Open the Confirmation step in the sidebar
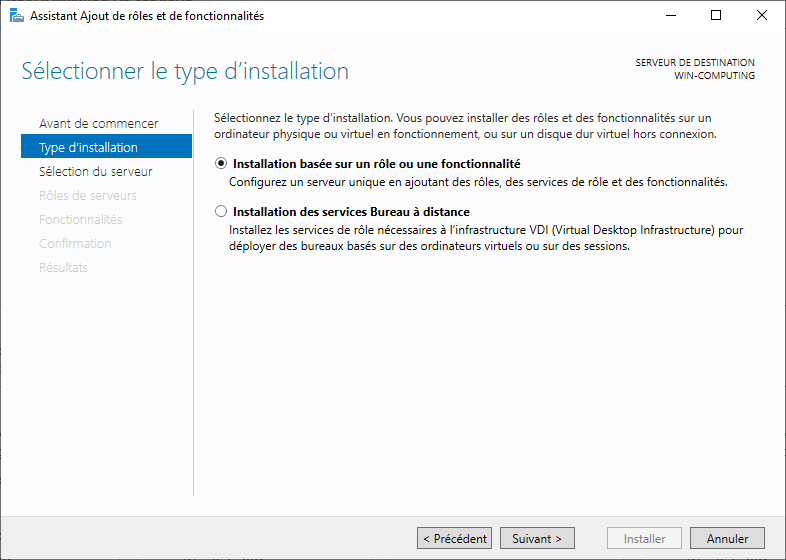This screenshot has width=786, height=560. 75,244
